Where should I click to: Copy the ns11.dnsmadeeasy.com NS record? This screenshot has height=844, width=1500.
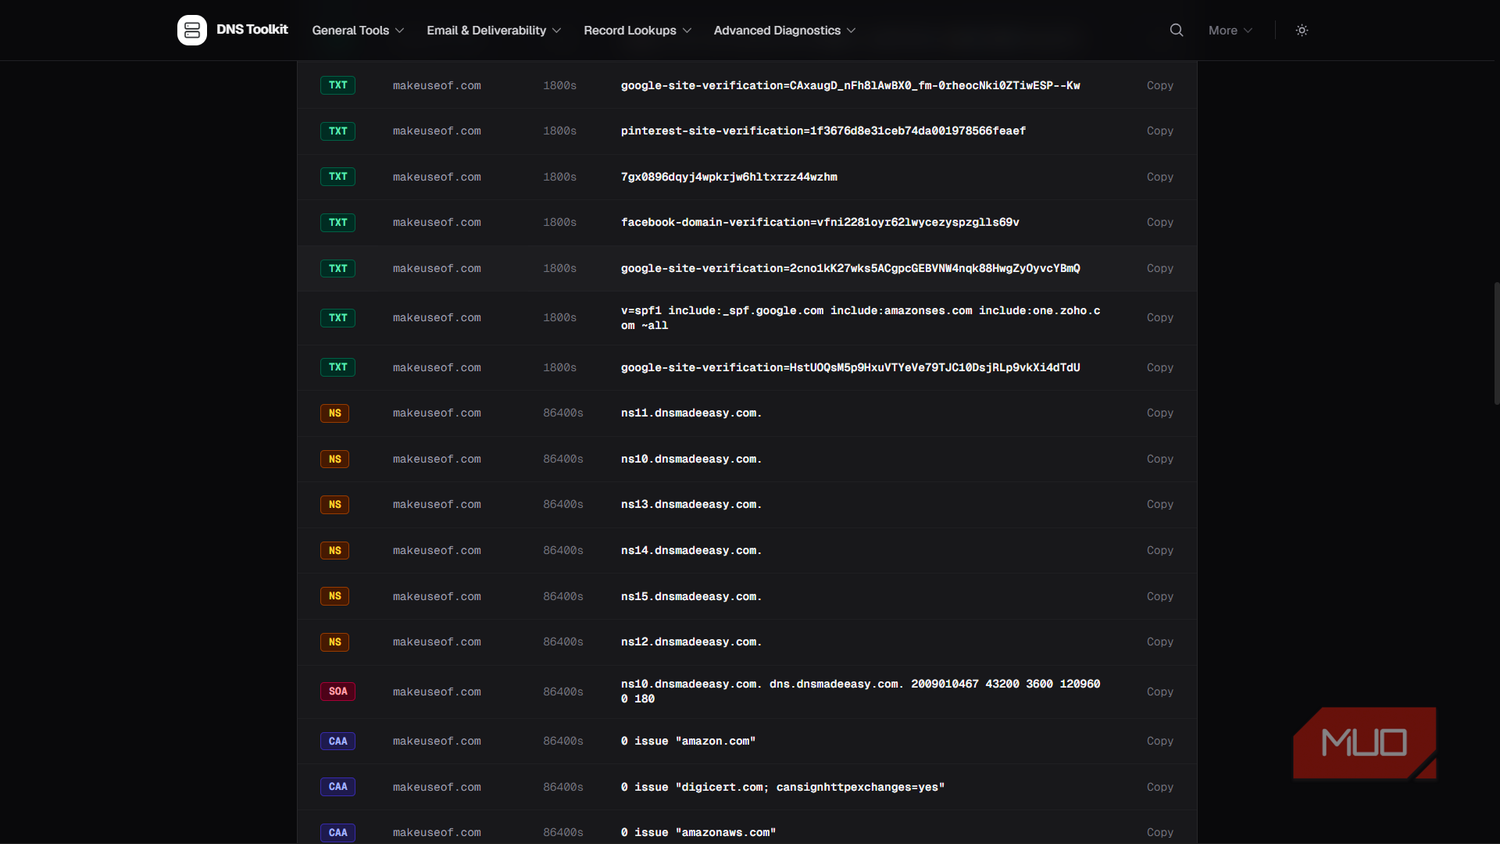[1160, 413]
